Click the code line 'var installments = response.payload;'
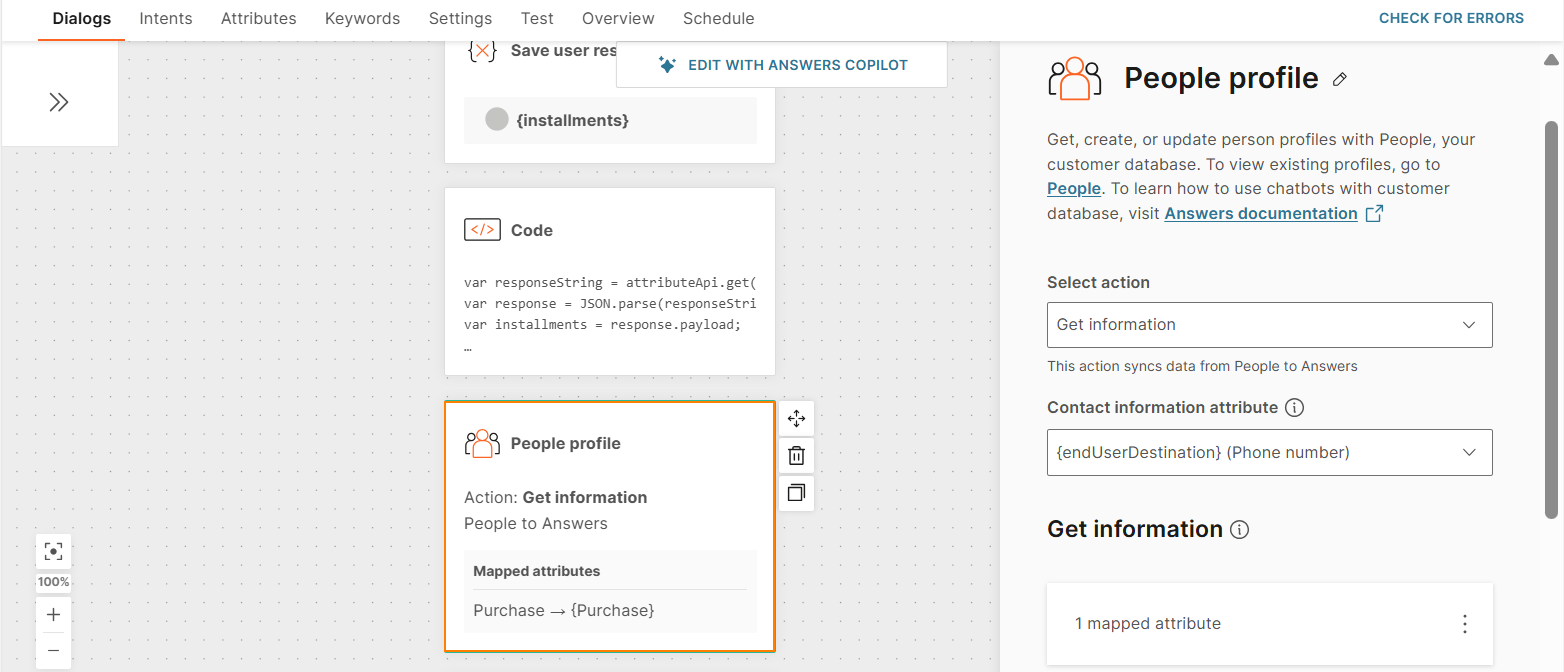Viewport: 1564px width, 672px height. 603,325
